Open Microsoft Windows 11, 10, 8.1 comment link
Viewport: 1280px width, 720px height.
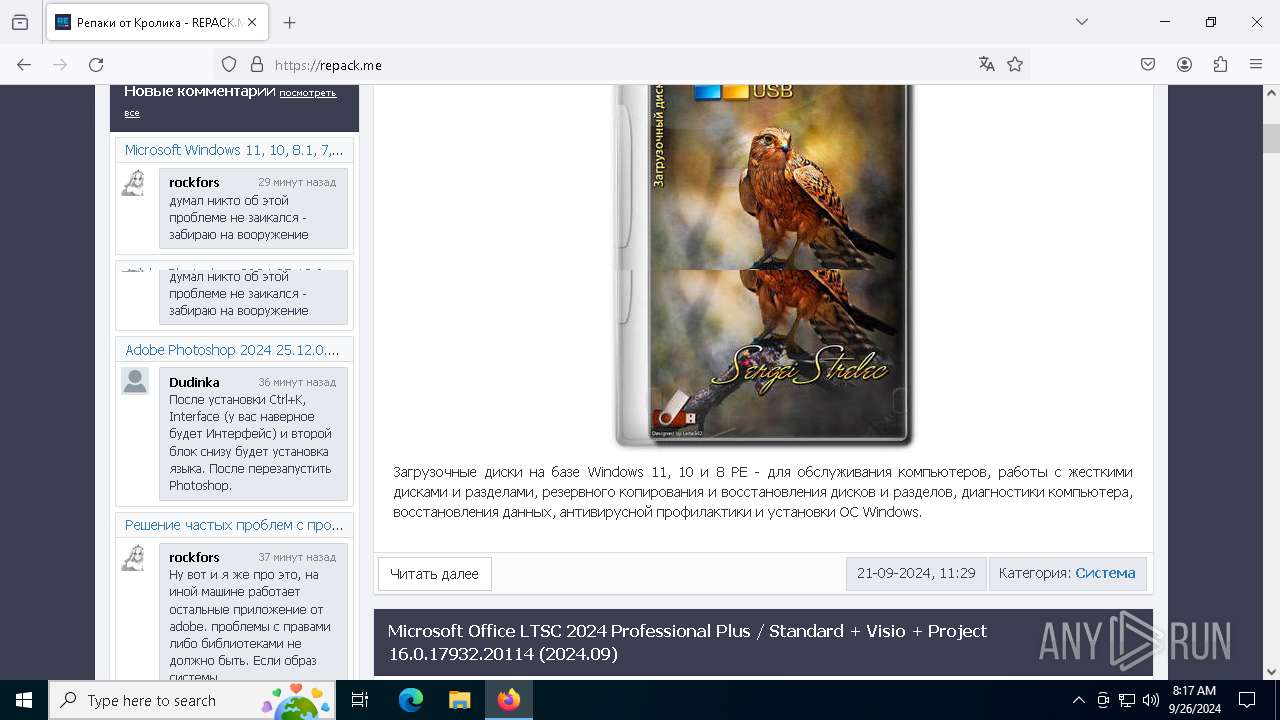(x=234, y=150)
